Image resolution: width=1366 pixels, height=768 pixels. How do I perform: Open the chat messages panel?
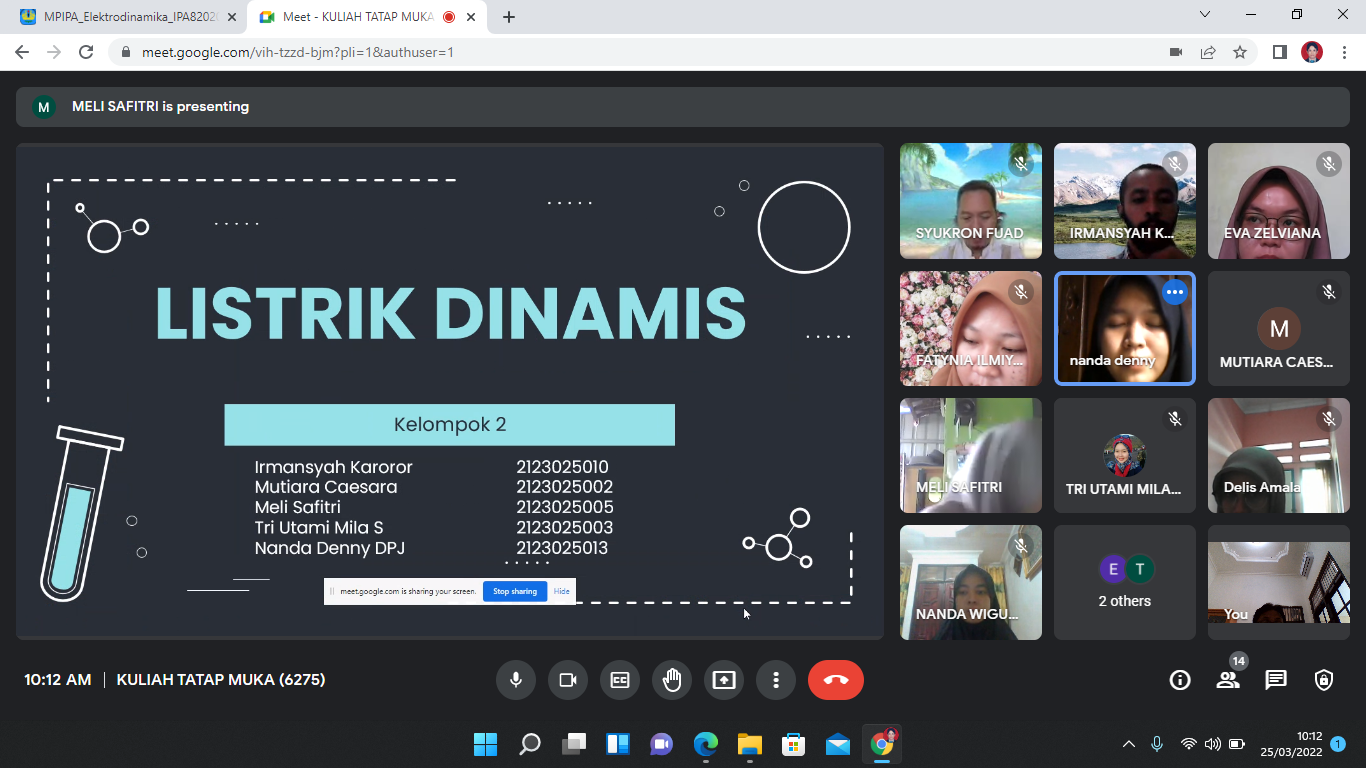1276,680
